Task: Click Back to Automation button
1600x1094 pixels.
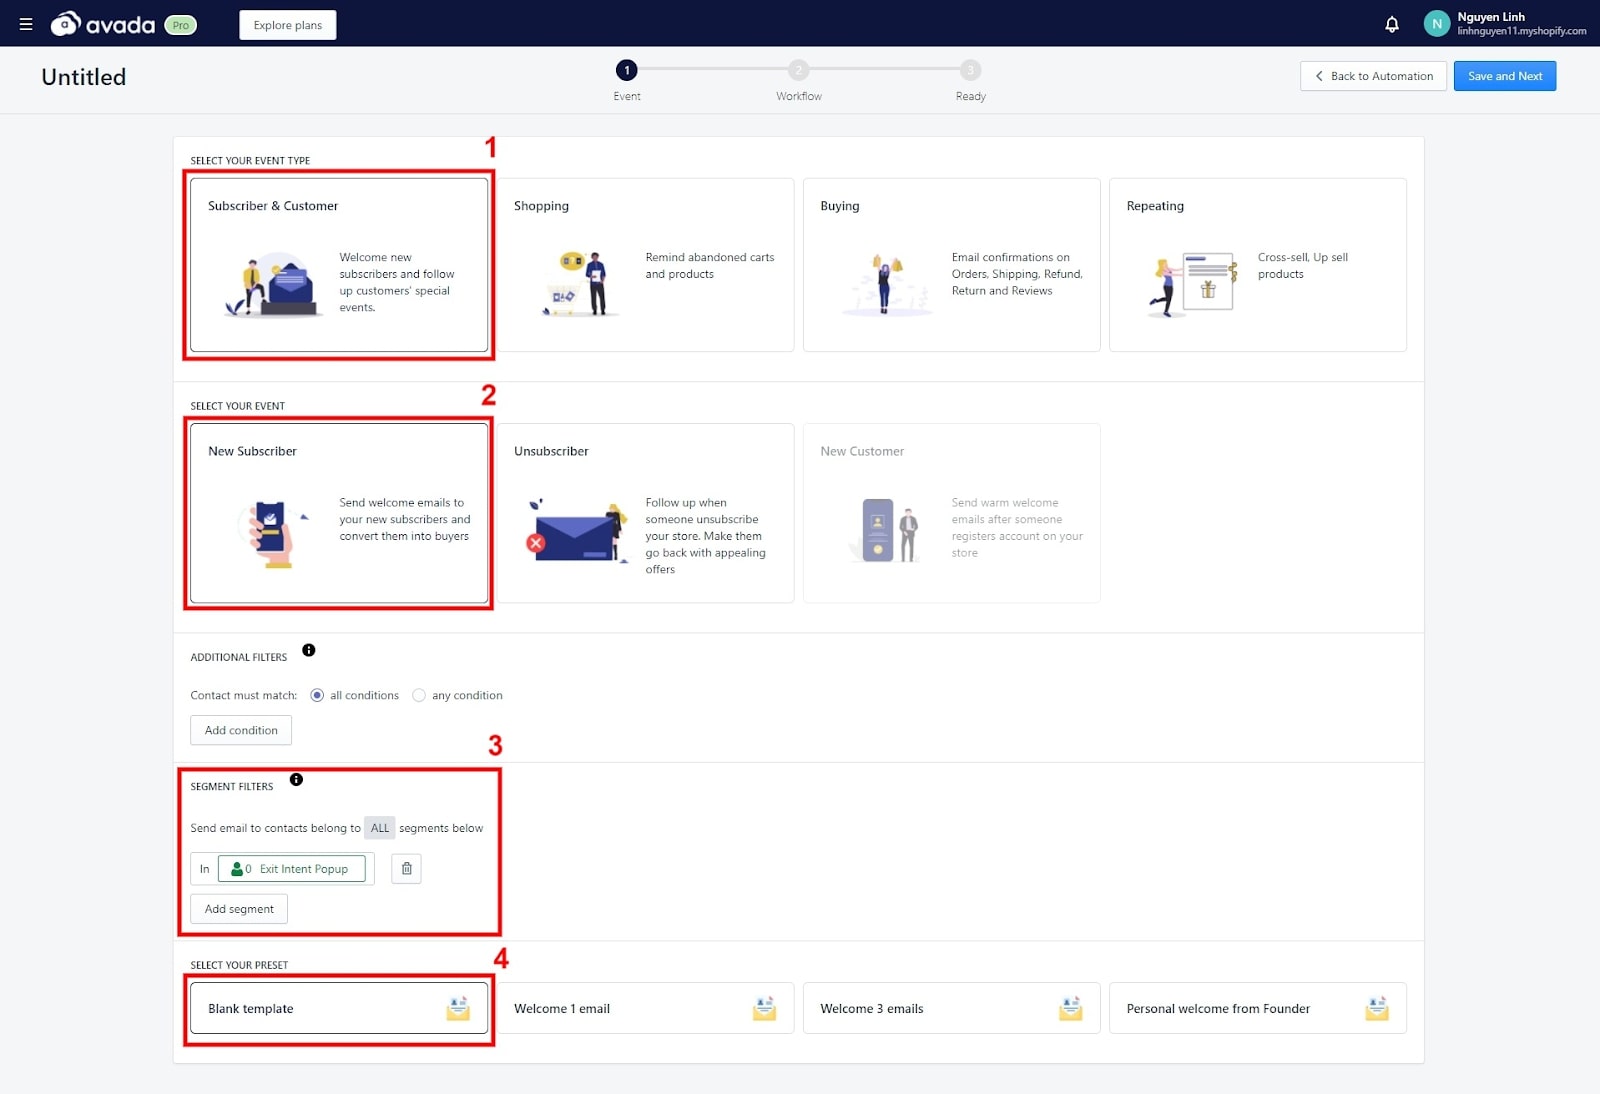Action: pos(1373,76)
